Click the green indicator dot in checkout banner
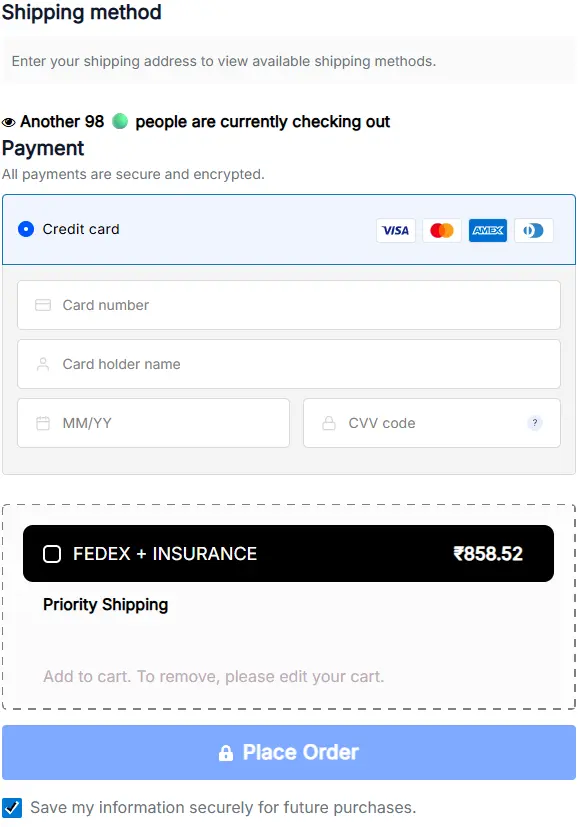Viewport: 578px width, 827px height. point(119,121)
